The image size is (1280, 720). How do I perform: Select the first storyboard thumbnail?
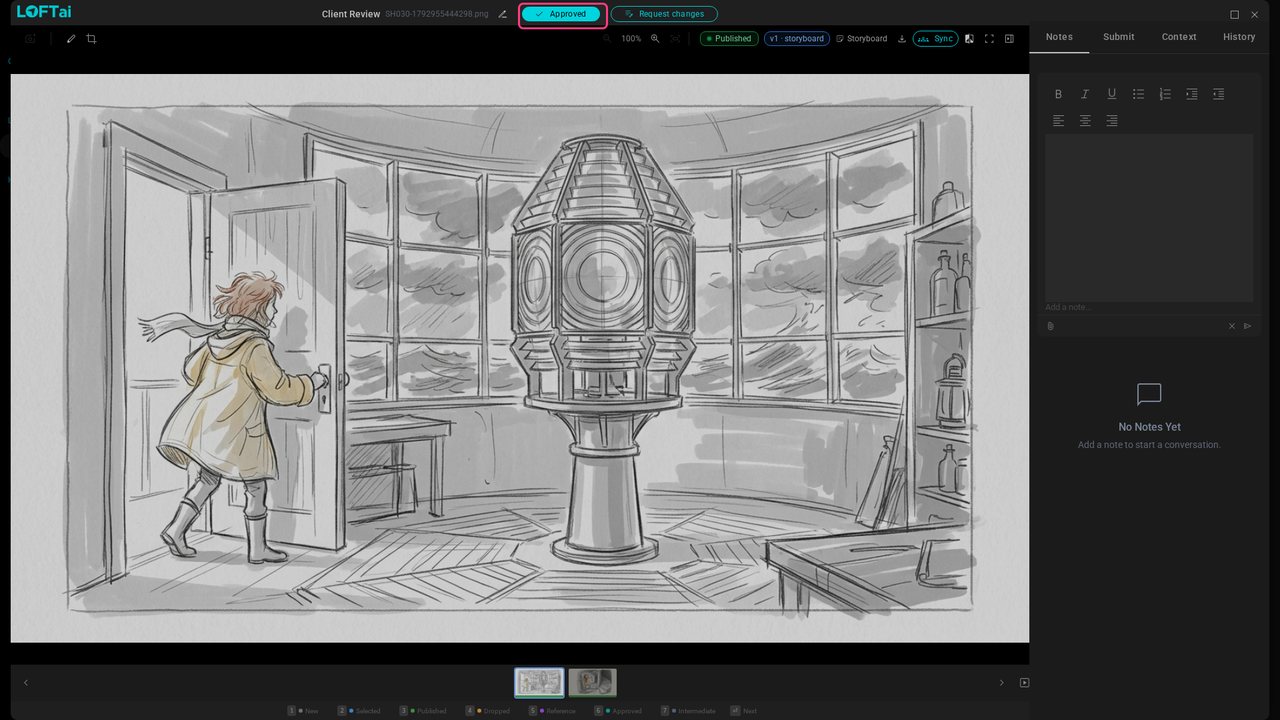pos(539,683)
